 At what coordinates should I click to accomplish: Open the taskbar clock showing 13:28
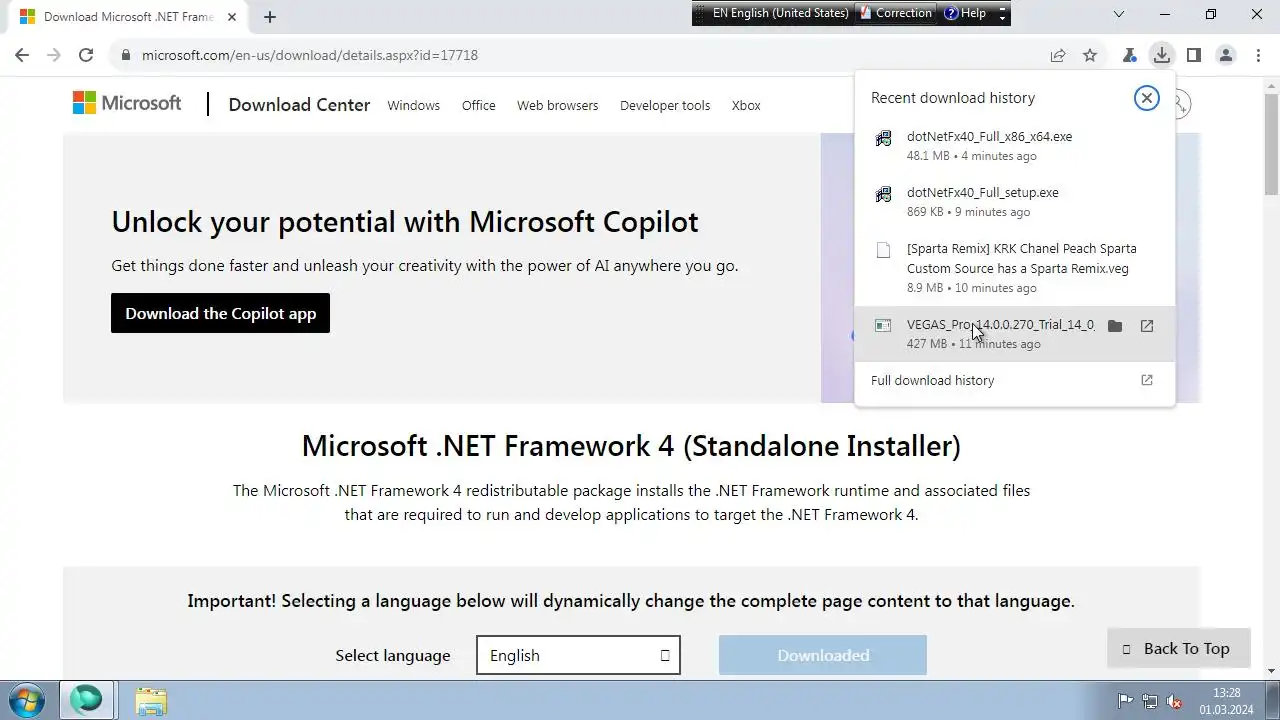(1226, 701)
